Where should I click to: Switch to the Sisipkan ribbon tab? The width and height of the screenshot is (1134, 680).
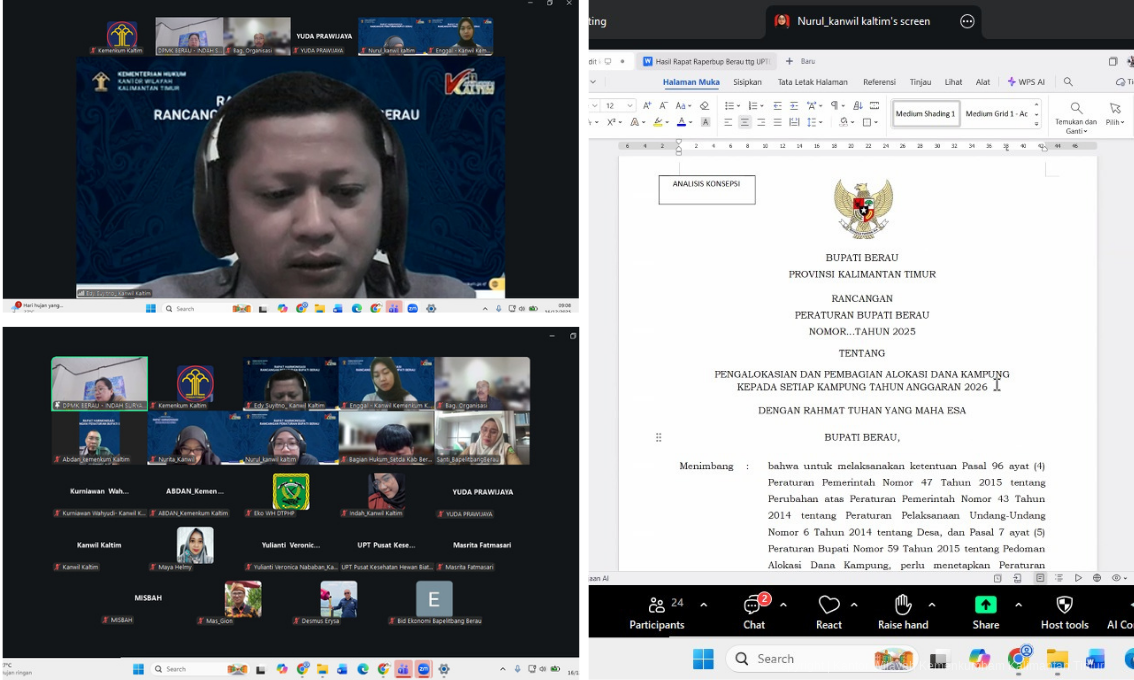[x=747, y=82]
